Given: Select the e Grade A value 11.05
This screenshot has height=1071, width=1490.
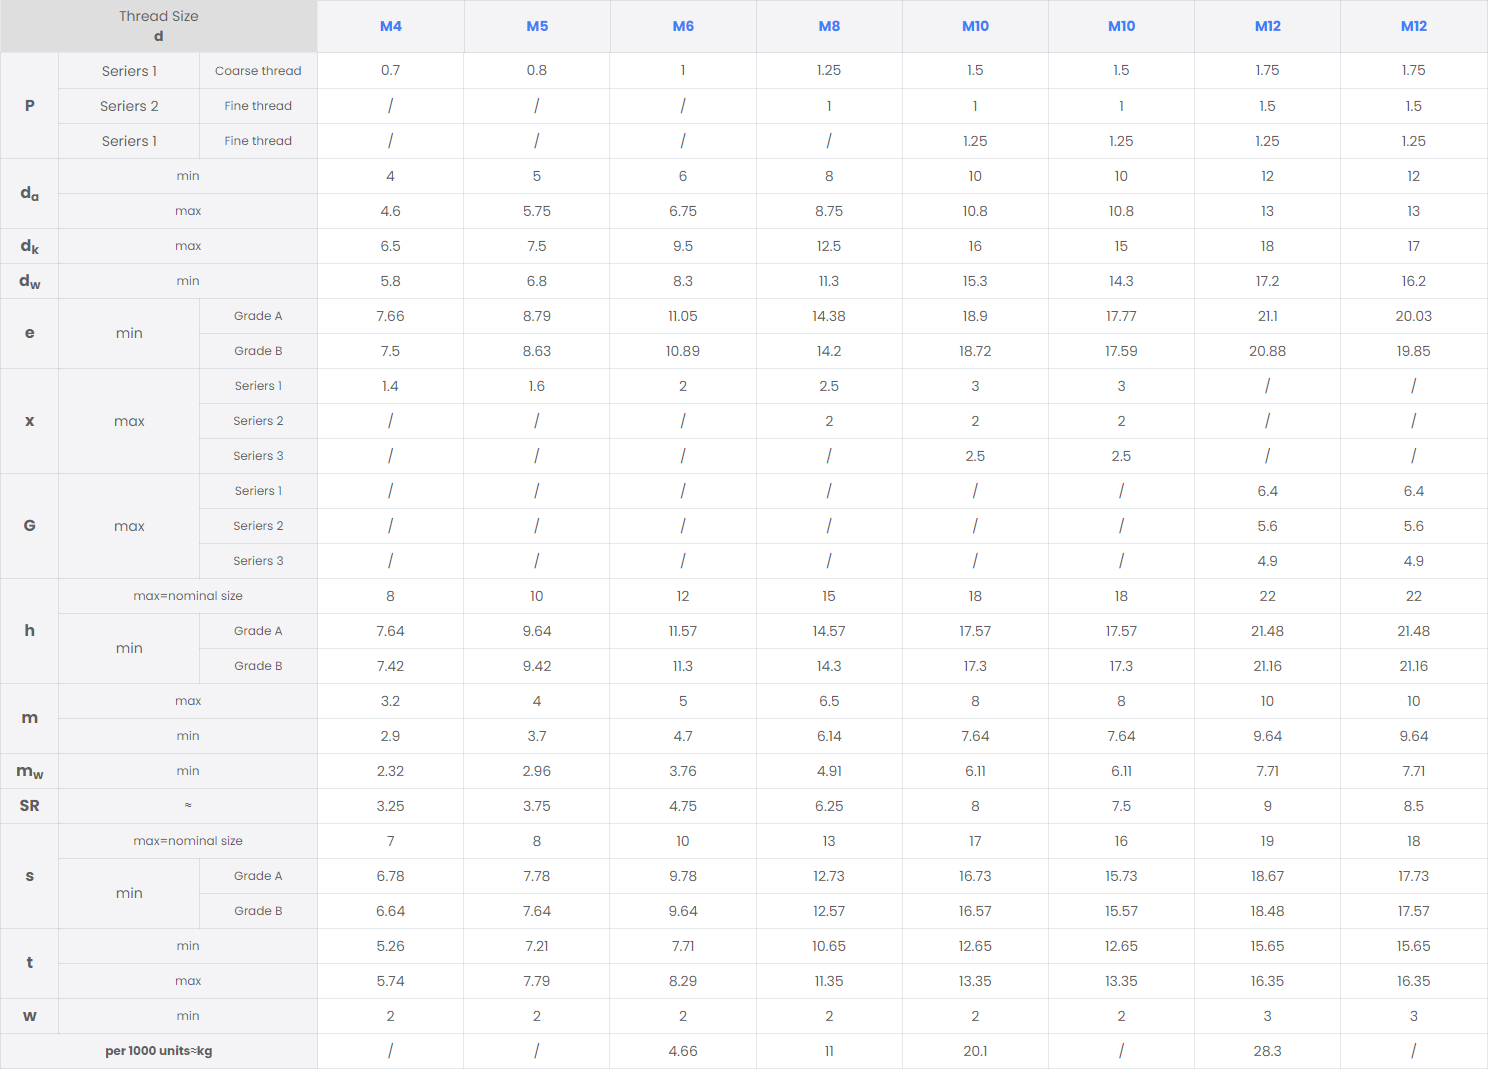Looking at the screenshot, I should click(683, 316).
